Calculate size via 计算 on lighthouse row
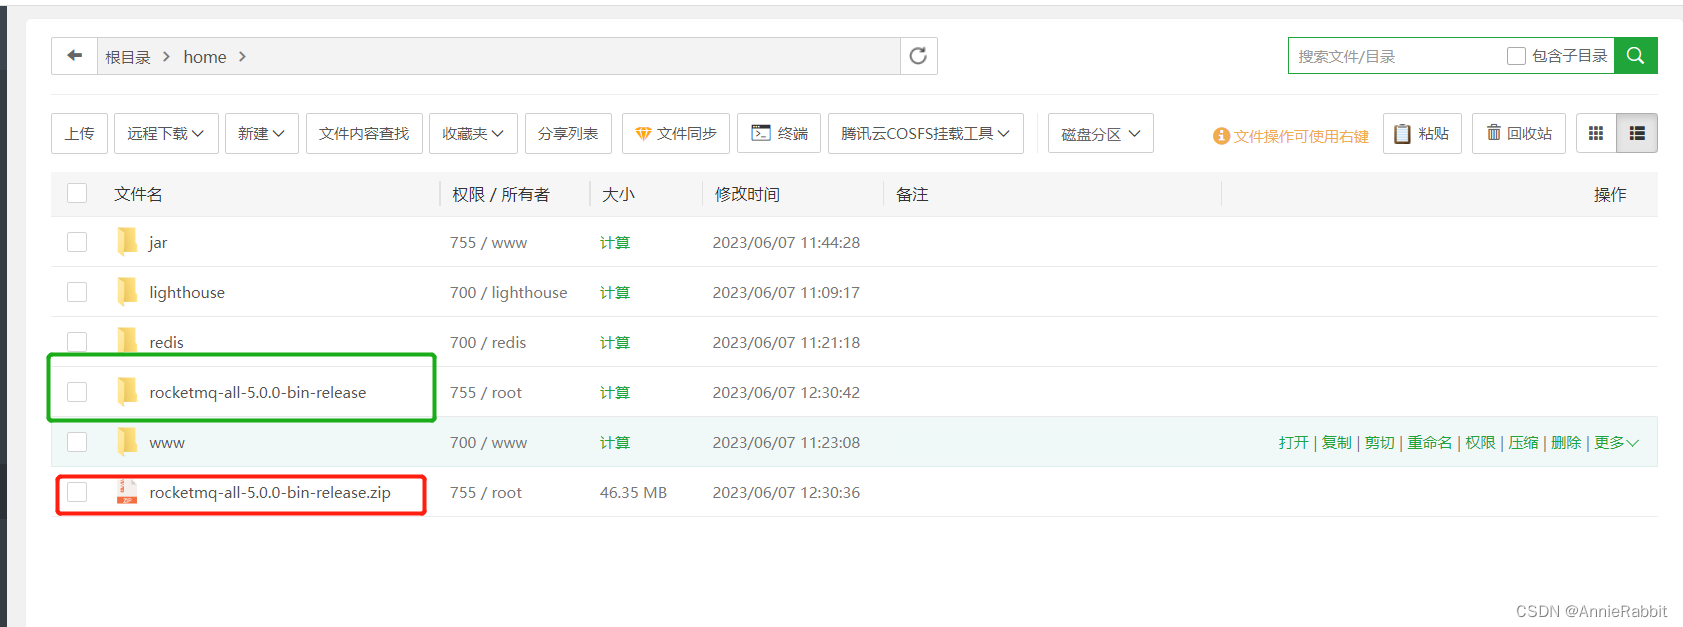Image resolution: width=1683 pixels, height=627 pixels. click(615, 292)
